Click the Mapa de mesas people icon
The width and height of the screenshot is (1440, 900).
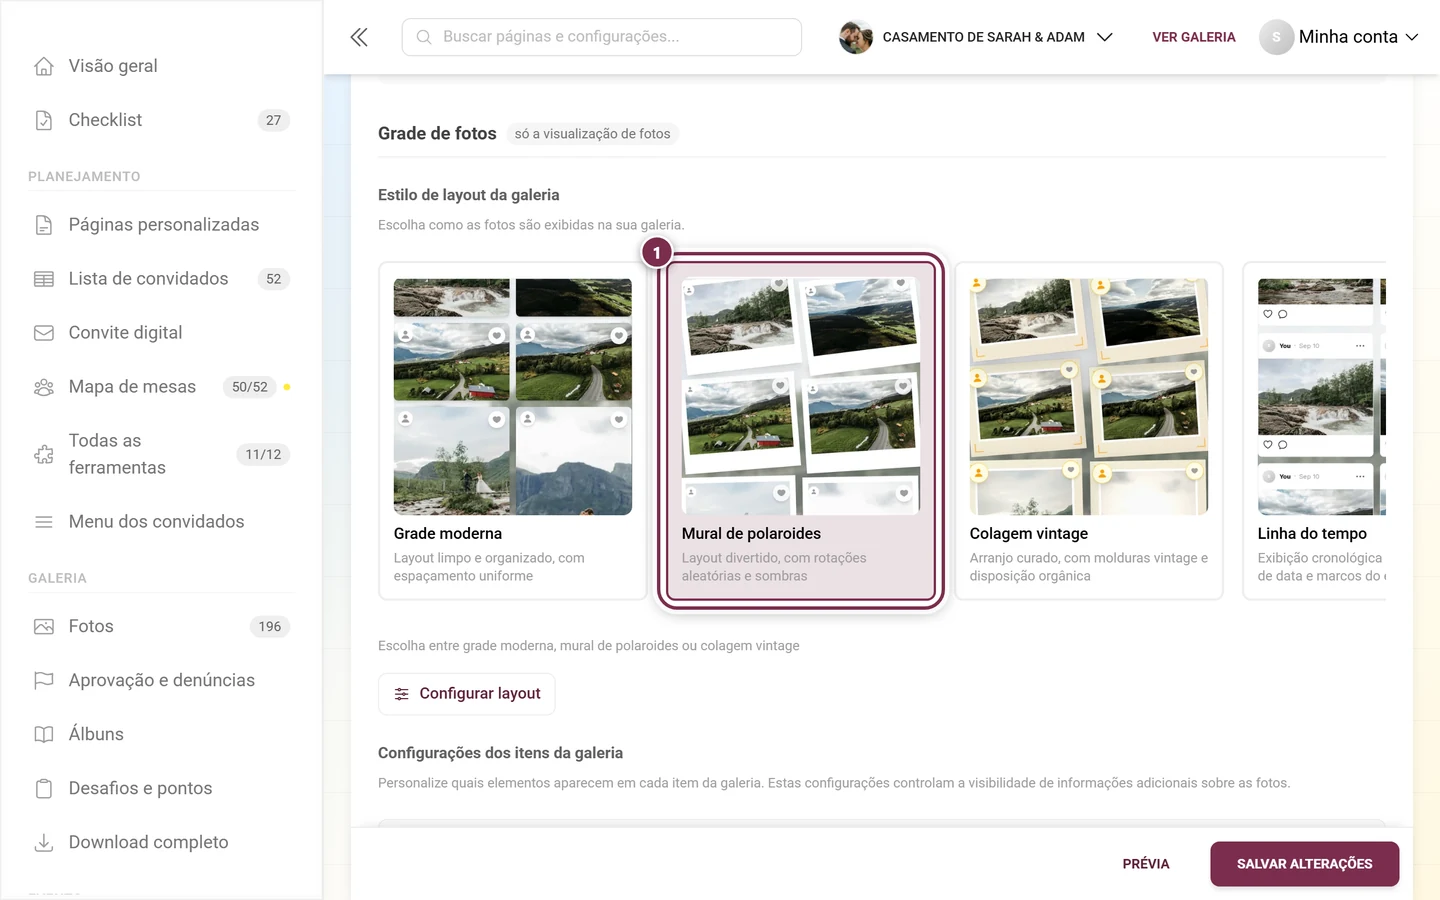pos(44,387)
